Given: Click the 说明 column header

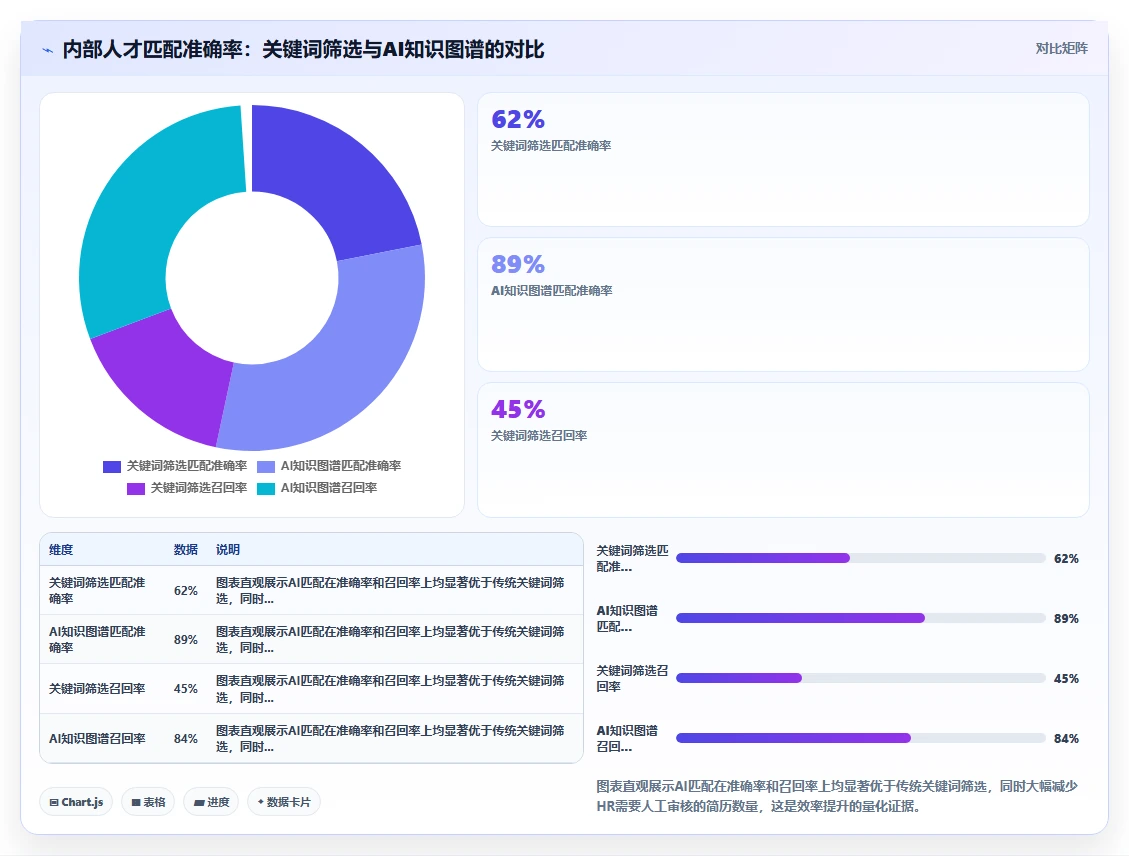Looking at the screenshot, I should pos(228,549).
